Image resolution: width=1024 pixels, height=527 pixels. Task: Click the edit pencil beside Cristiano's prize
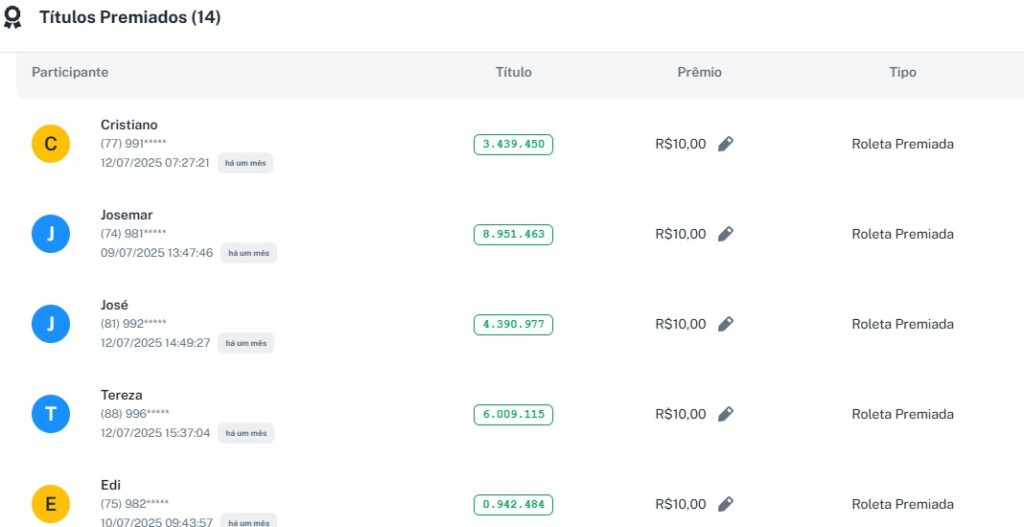(726, 144)
